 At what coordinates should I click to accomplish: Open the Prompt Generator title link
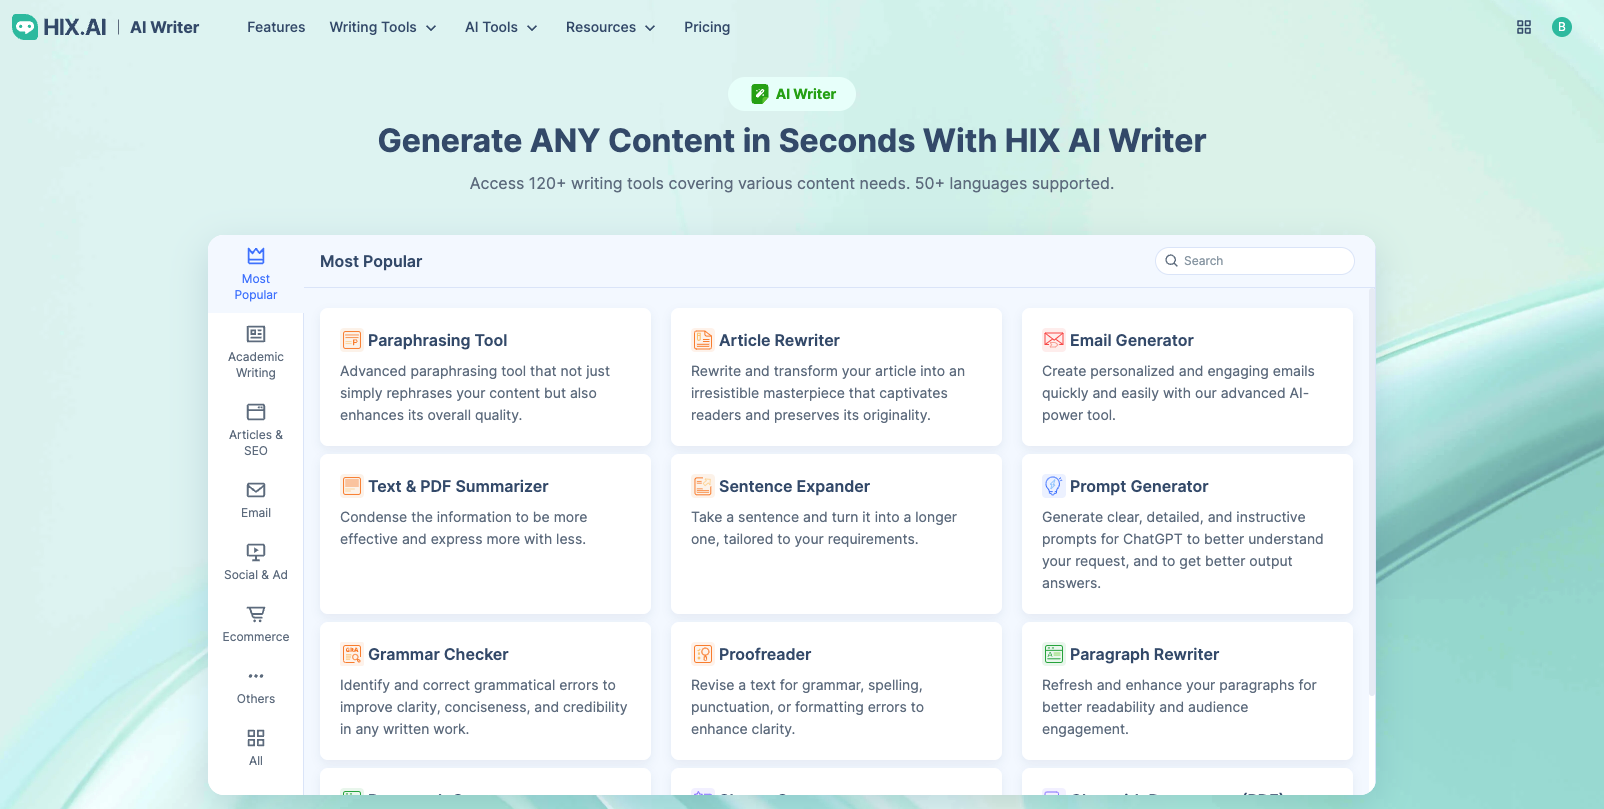[x=1139, y=486]
